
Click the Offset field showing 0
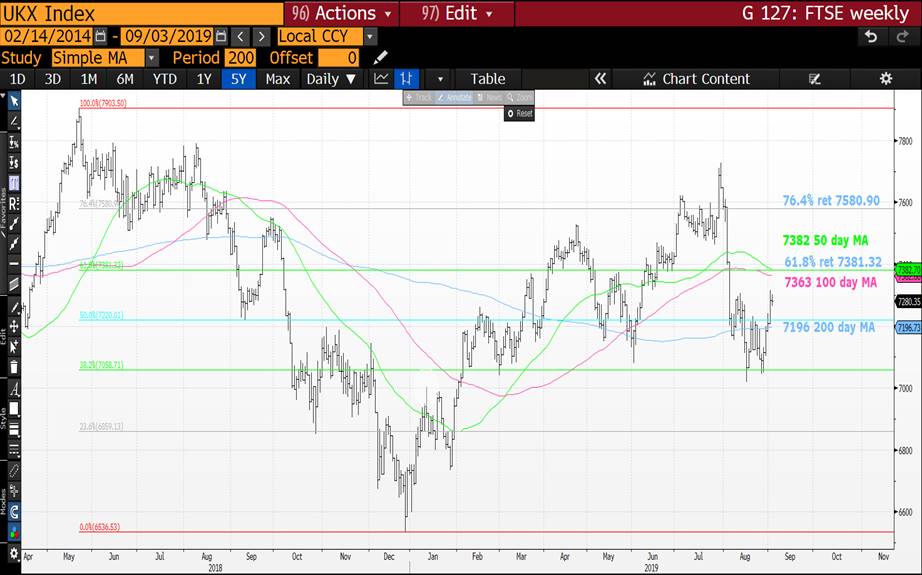pyautogui.click(x=338, y=58)
